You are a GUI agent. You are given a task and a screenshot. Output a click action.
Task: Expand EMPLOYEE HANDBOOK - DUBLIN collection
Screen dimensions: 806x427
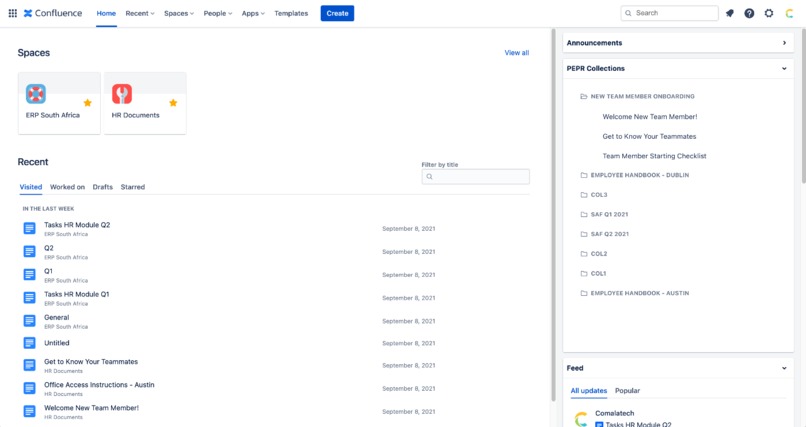point(640,175)
